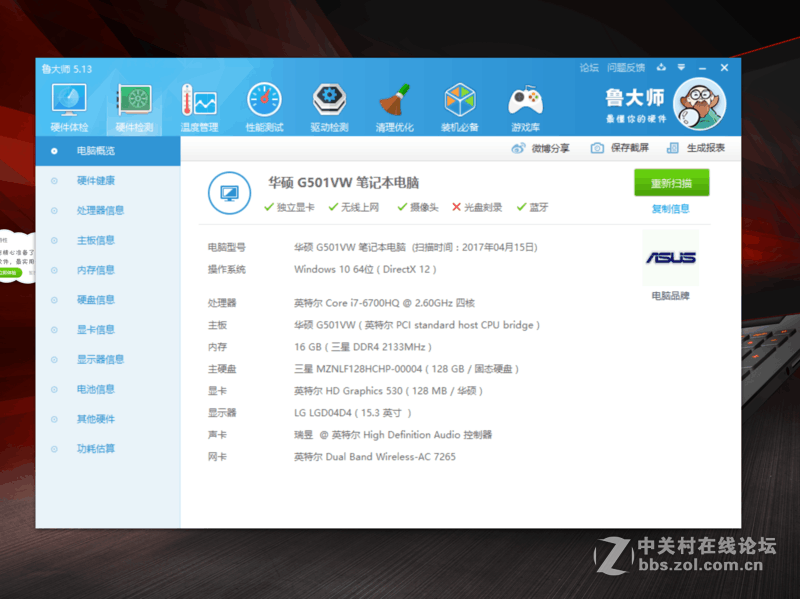800x599 pixels.
Task: Click the green button in left popup
Action: pos(10,272)
